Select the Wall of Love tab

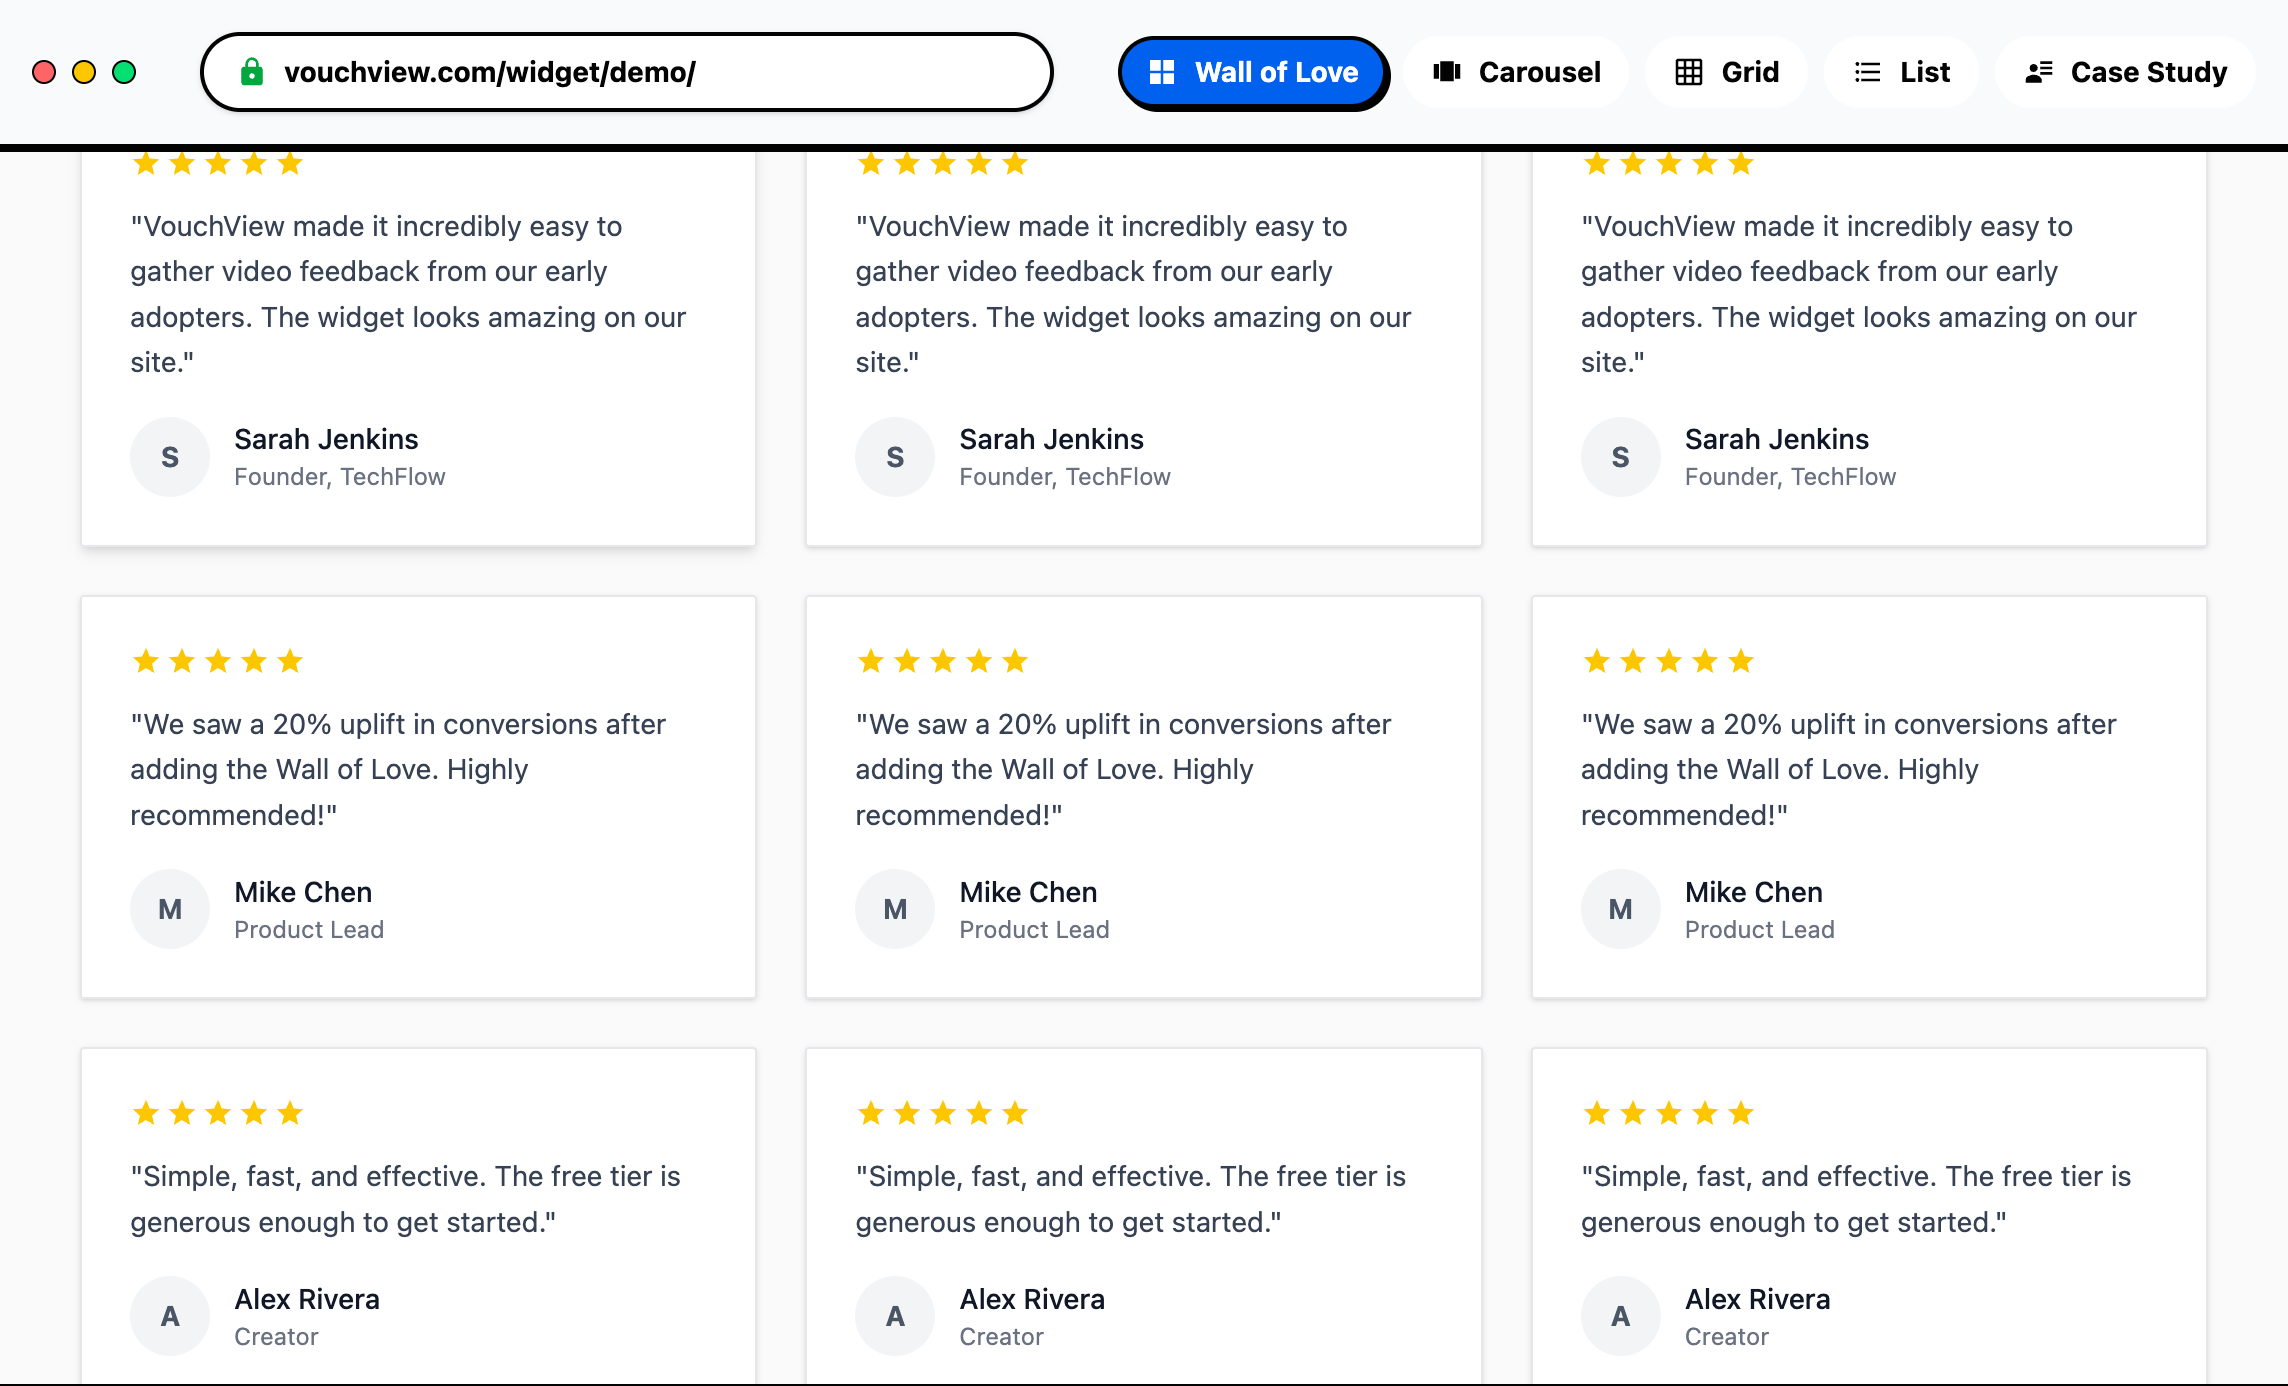pyautogui.click(x=1253, y=71)
